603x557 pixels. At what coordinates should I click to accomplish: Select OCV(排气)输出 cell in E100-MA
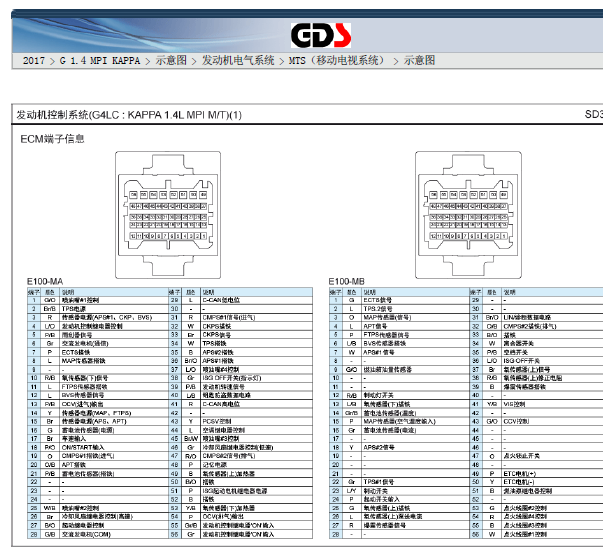coord(256,517)
